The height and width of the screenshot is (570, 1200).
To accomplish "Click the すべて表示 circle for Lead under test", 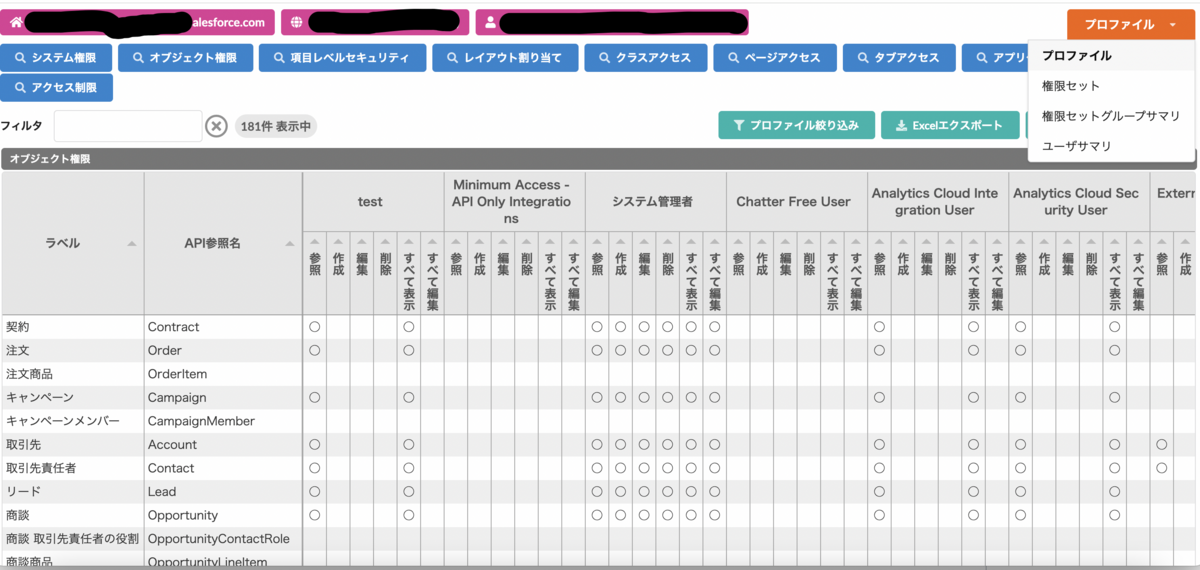I will click(x=408, y=492).
